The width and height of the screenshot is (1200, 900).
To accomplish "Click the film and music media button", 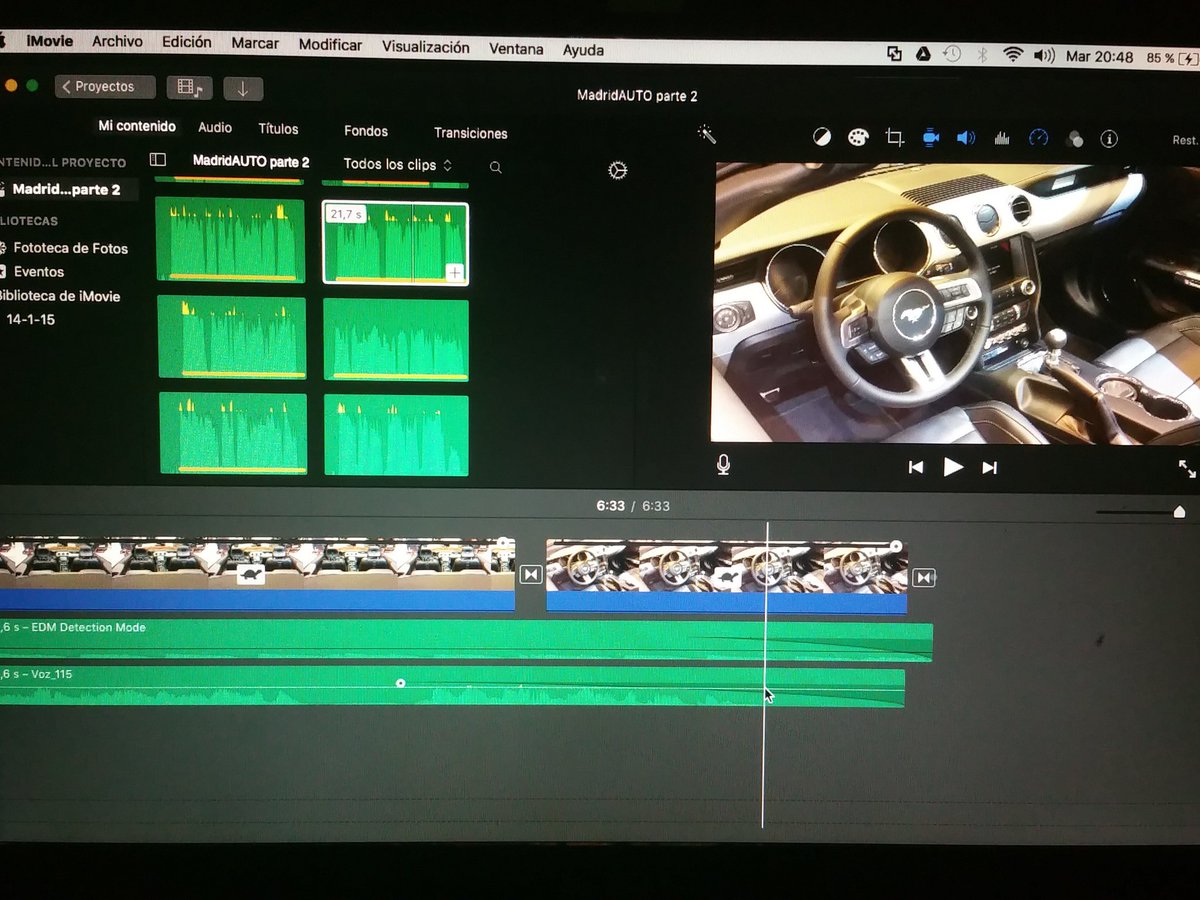I will [190, 87].
